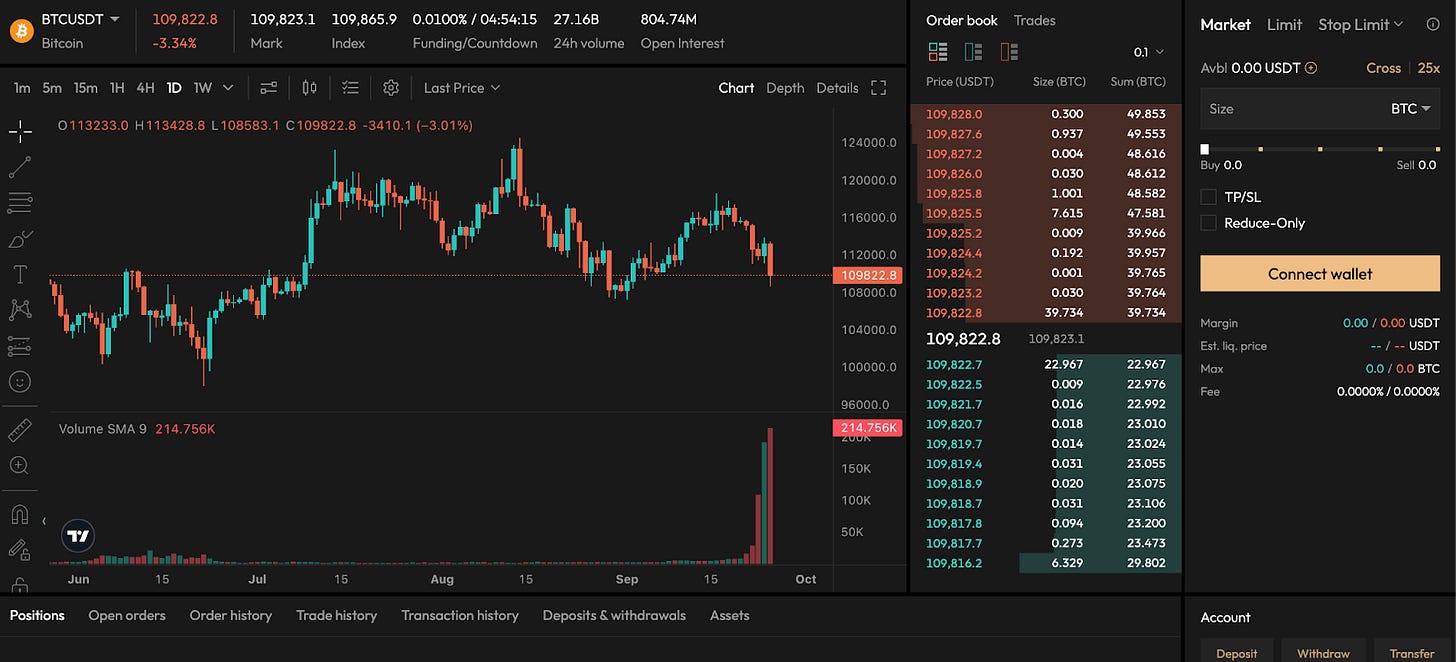Select the brush drawing tool
Viewport: 1456px width, 662px height.
coord(20,239)
